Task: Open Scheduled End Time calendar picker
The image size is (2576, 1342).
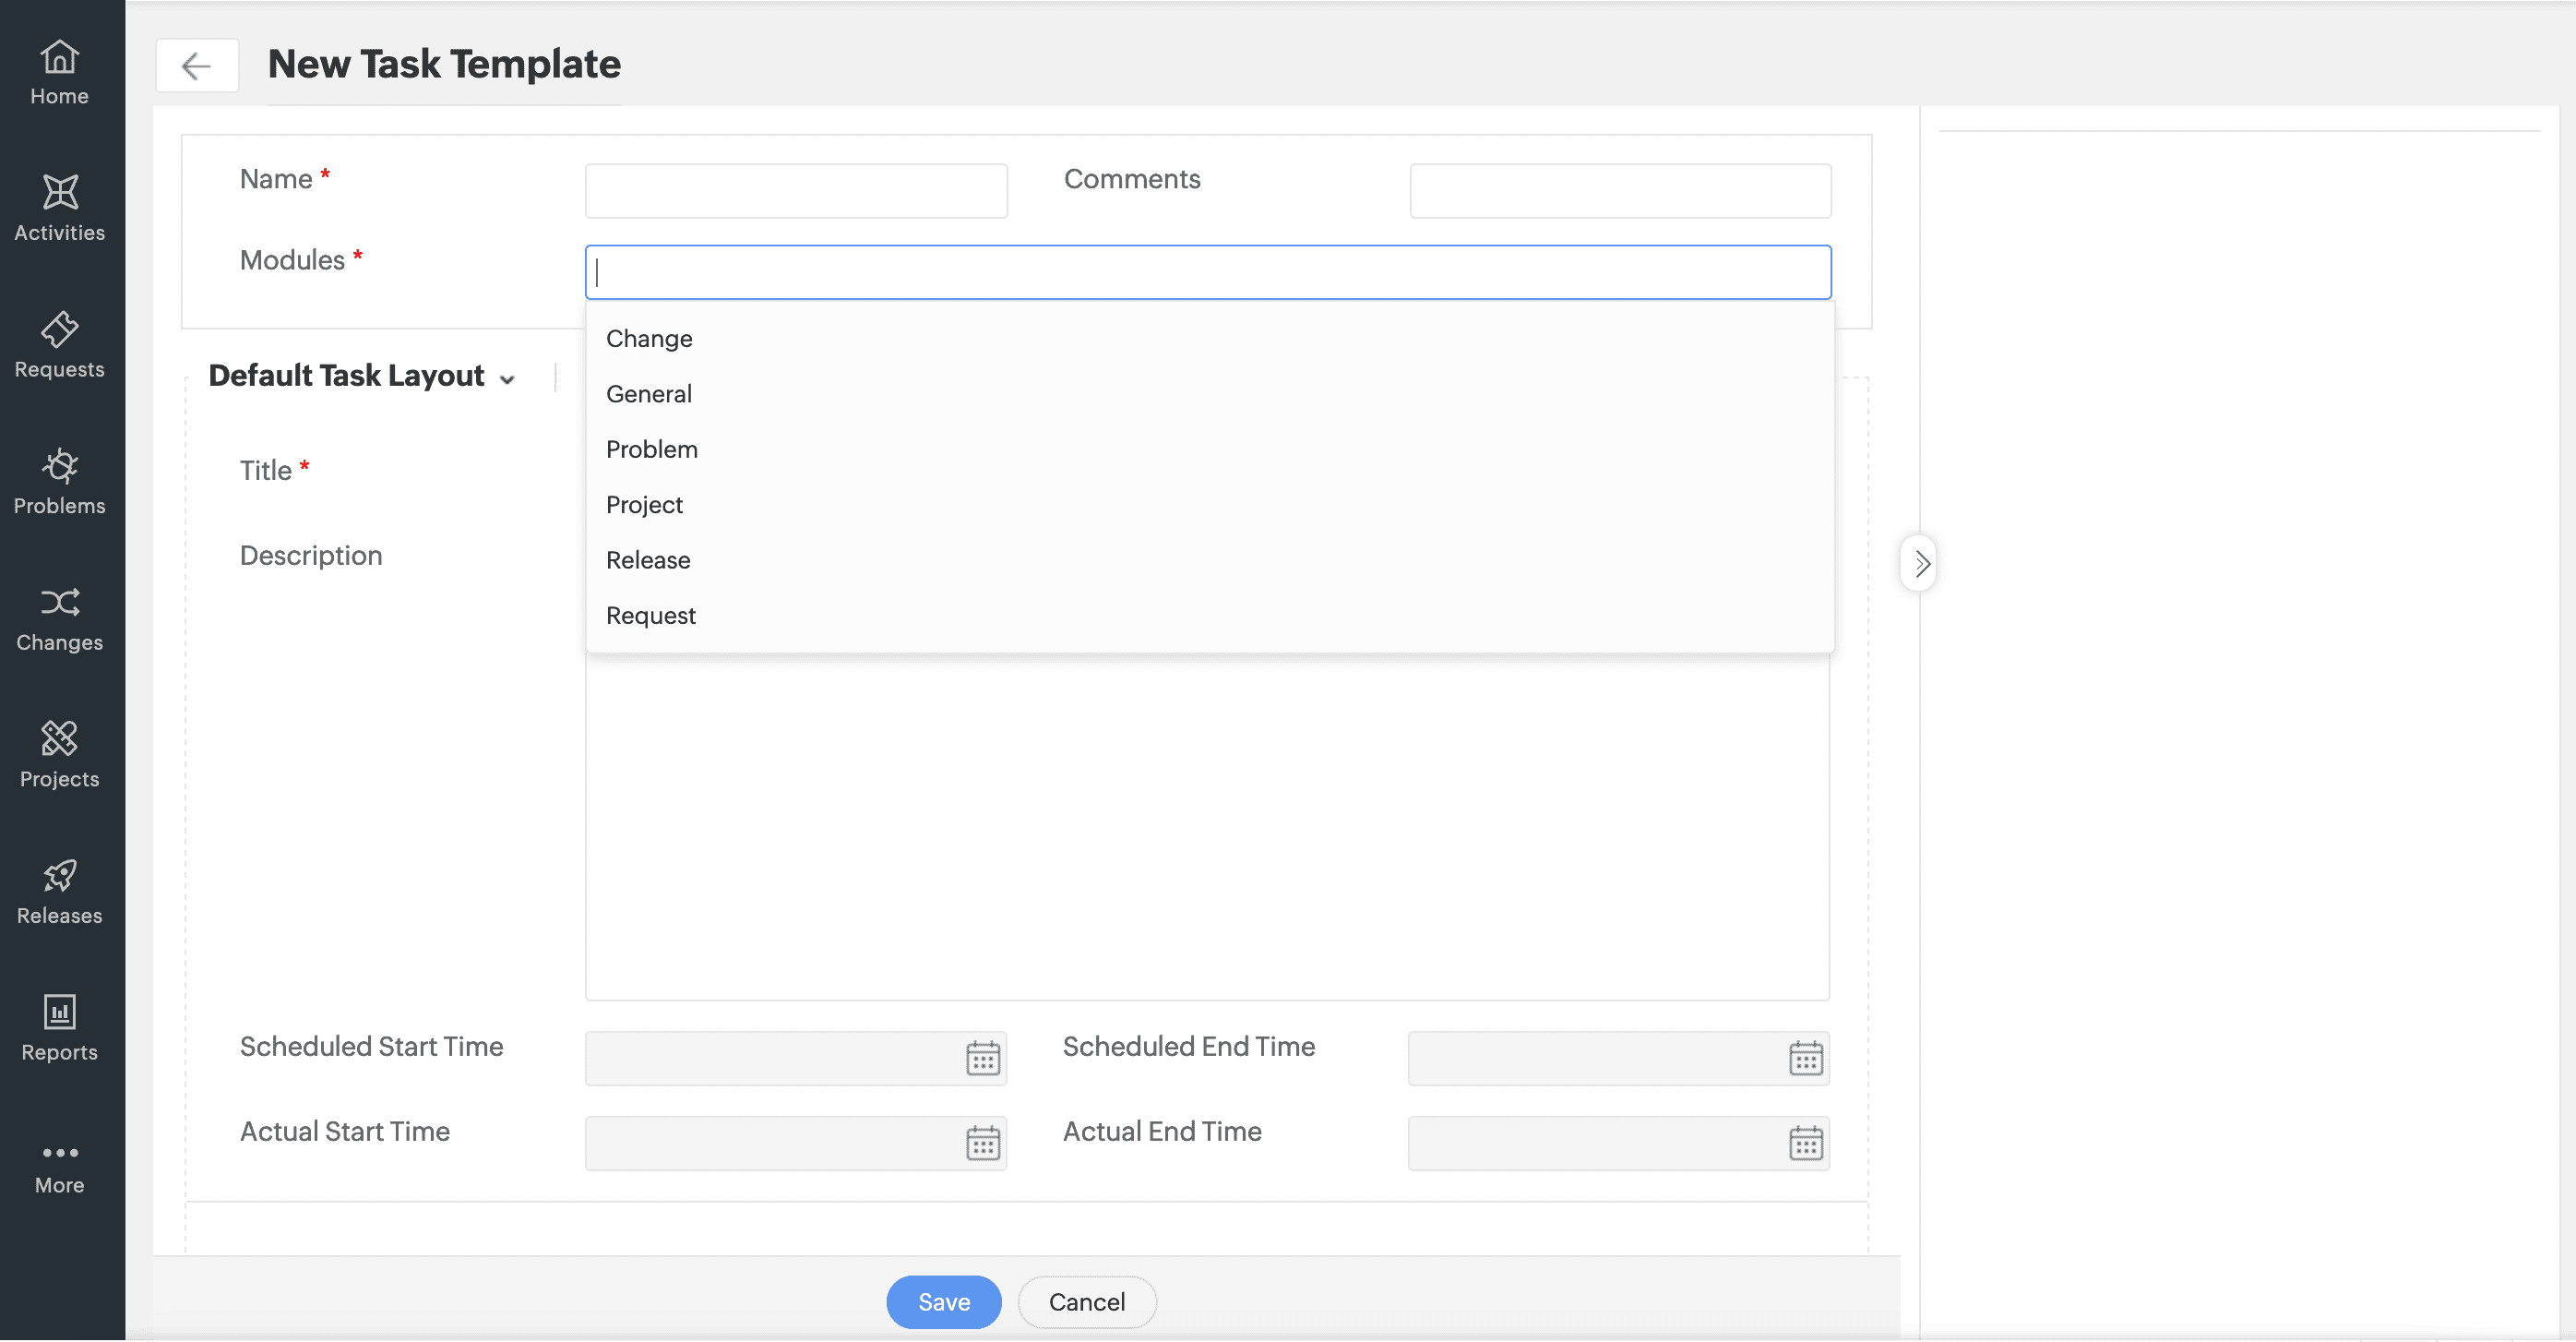Action: point(1805,1058)
